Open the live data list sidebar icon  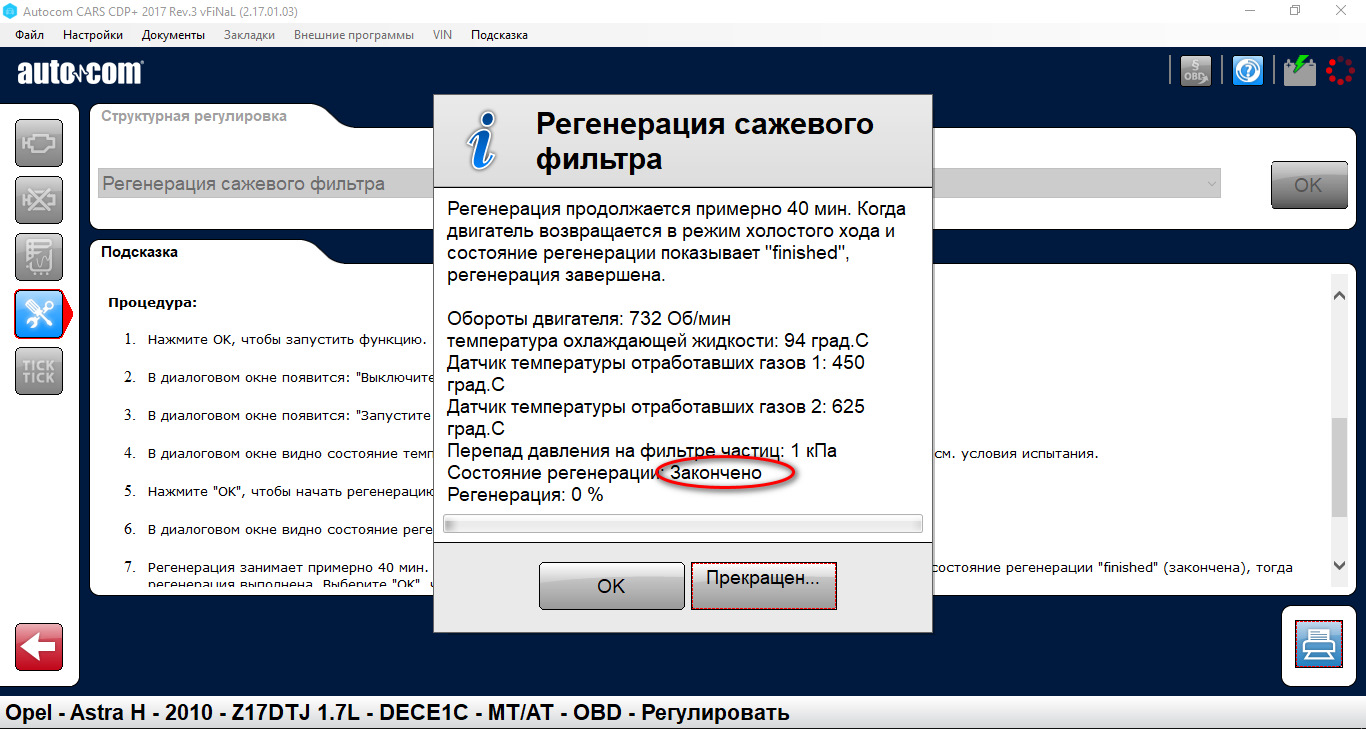[x=39, y=257]
